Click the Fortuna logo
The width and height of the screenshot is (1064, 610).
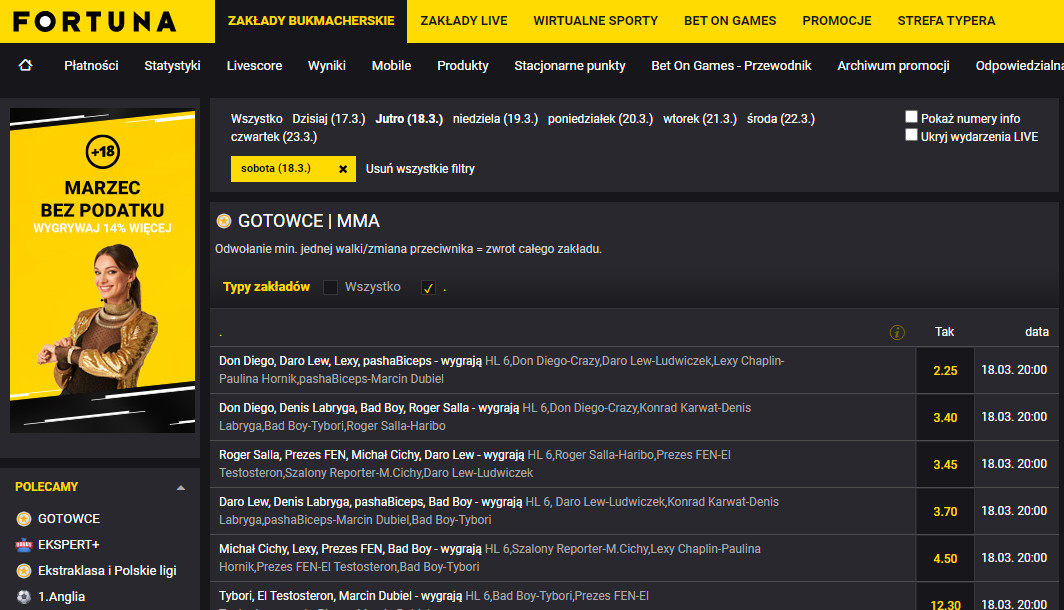point(95,21)
